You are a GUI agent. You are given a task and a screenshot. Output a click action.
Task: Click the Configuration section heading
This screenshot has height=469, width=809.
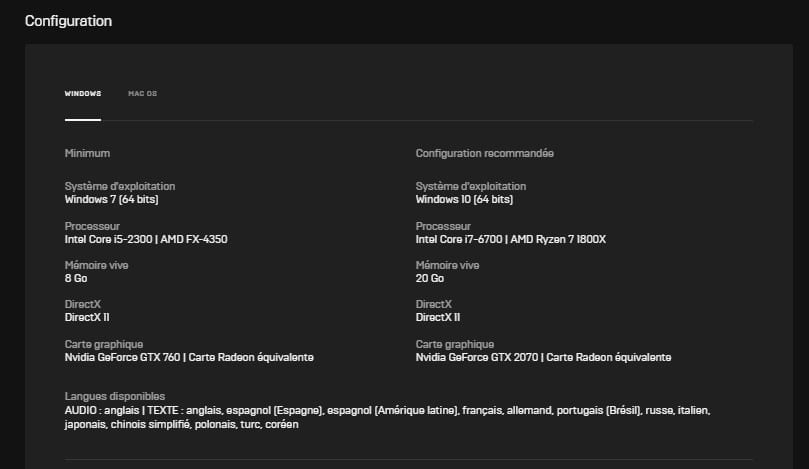coord(68,21)
